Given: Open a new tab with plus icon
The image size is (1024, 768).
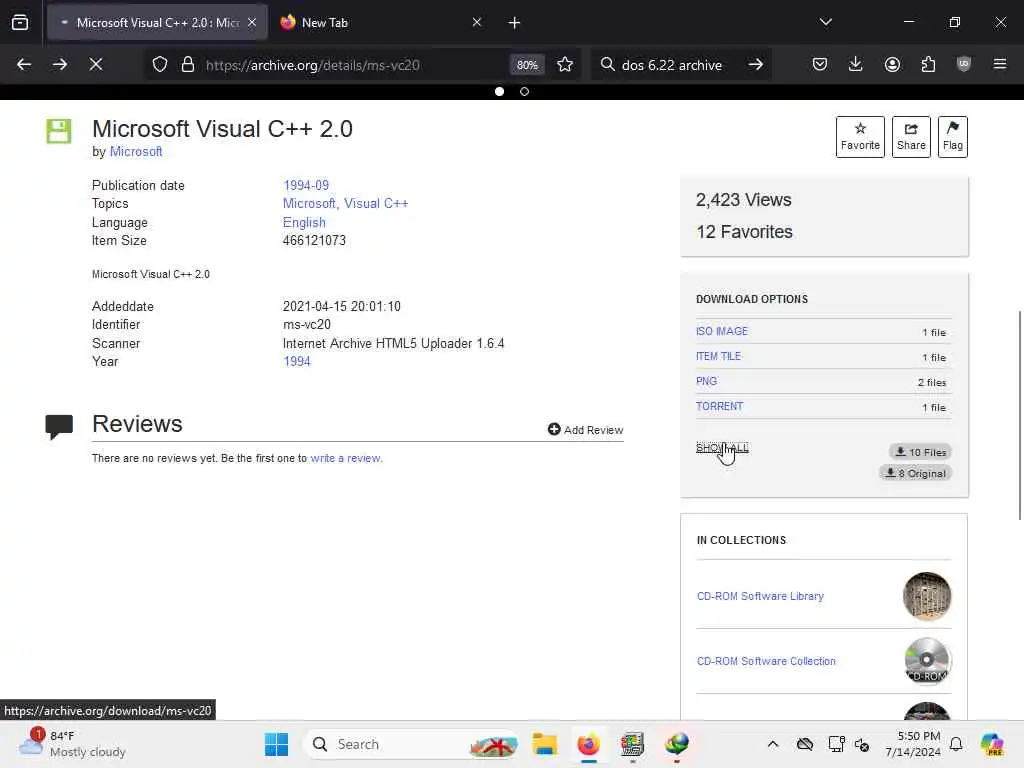Looking at the screenshot, I should pos(514,23).
